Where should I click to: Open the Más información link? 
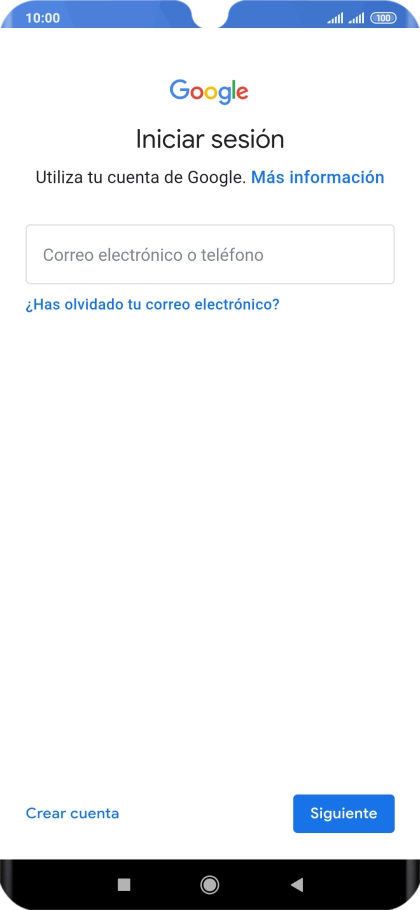[317, 177]
